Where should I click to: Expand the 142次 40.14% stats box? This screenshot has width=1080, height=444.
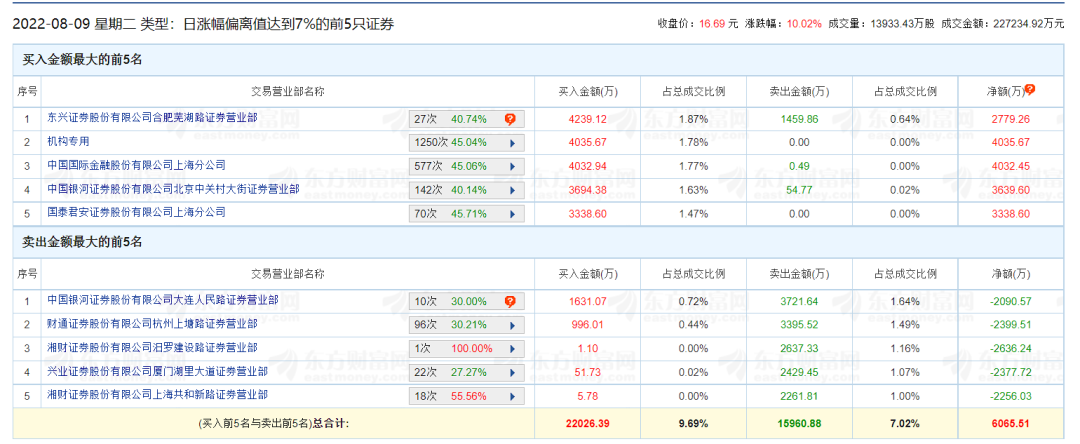pyautogui.click(x=467, y=190)
